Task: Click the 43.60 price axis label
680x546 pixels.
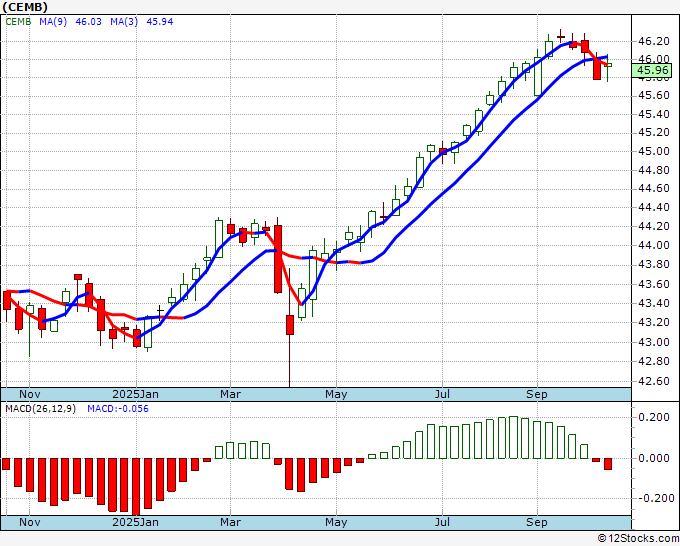Action: click(654, 284)
